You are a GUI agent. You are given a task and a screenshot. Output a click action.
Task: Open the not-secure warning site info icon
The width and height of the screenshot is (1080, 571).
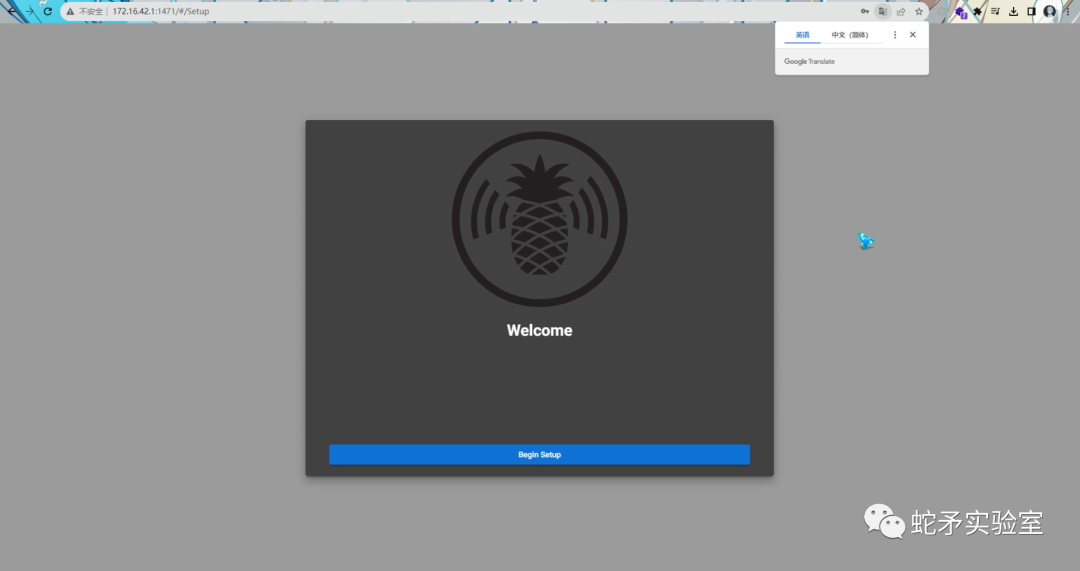pos(70,11)
